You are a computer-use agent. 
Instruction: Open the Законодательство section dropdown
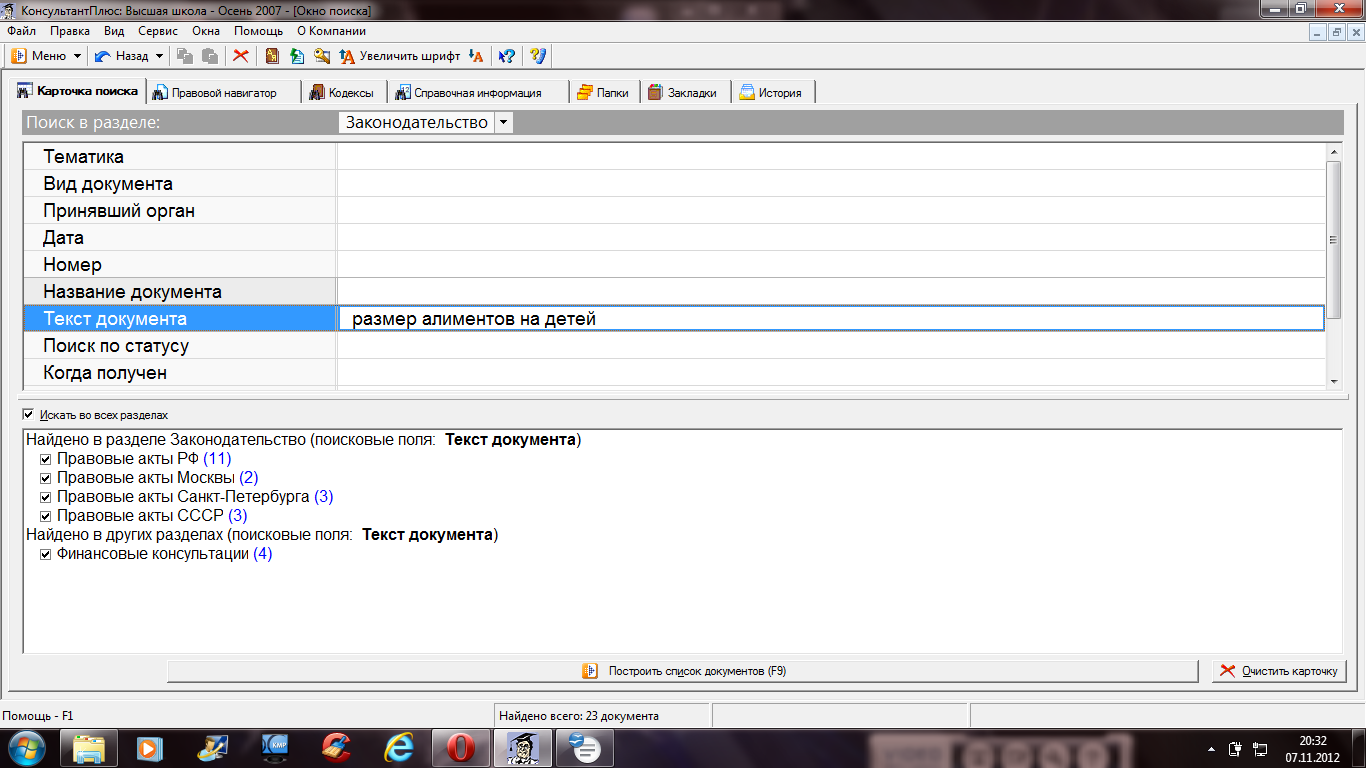coord(504,123)
